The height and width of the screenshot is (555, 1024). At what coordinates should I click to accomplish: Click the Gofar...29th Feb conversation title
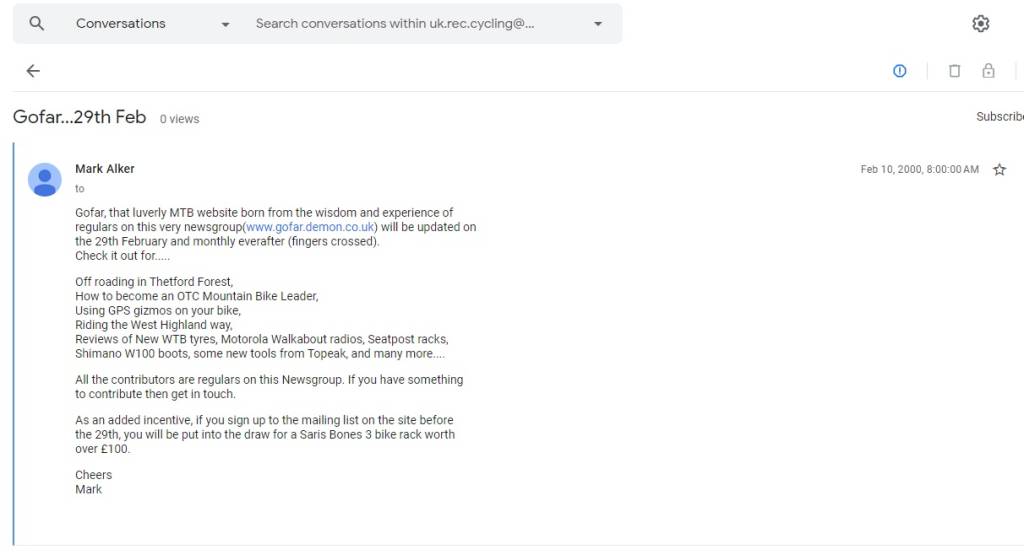[x=80, y=117]
